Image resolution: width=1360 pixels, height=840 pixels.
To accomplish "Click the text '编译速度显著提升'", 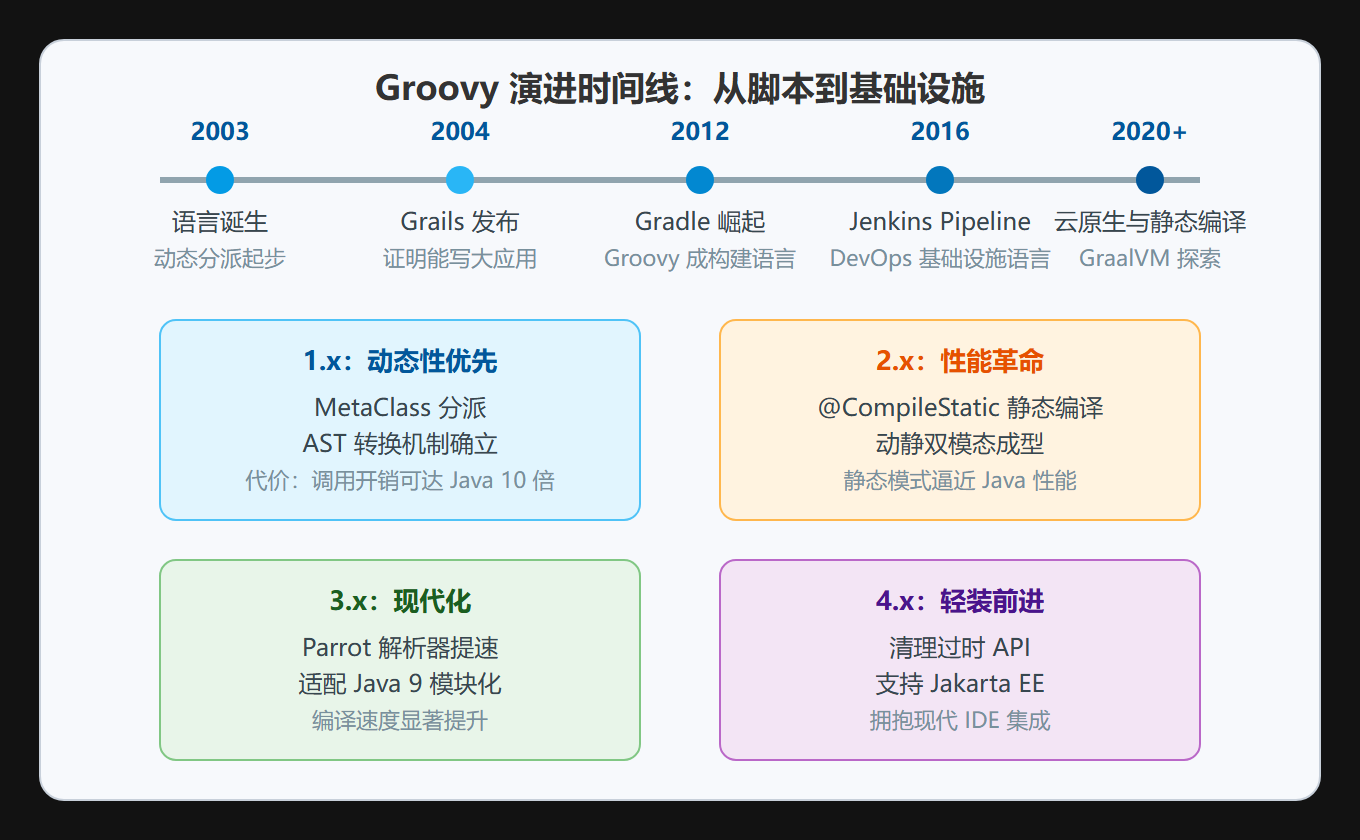I will 400,721.
